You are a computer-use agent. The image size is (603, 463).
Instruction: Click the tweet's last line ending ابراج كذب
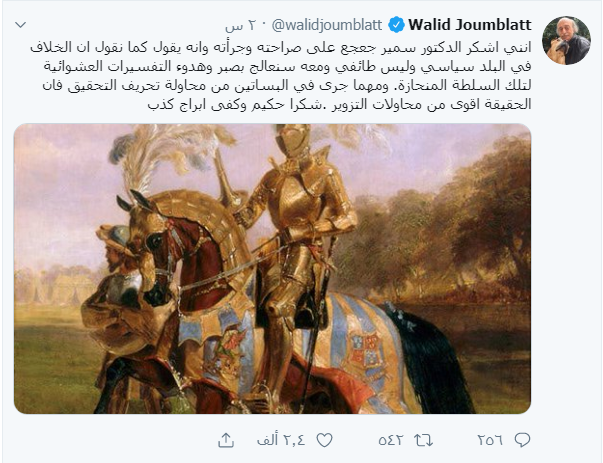[340, 104]
